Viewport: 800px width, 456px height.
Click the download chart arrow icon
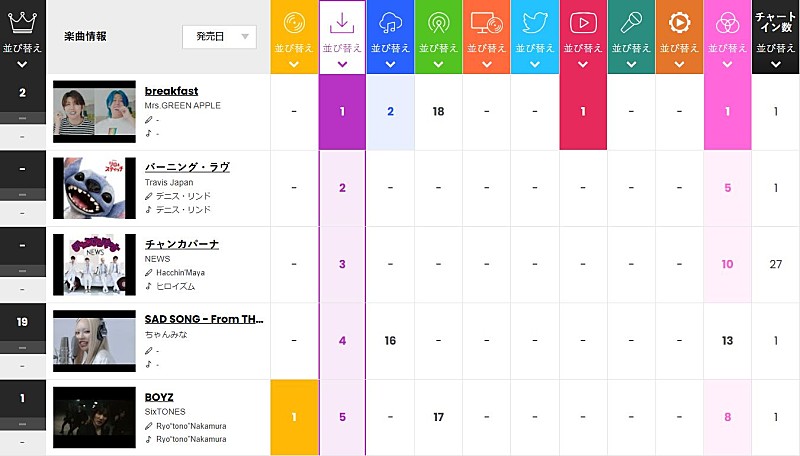(x=342, y=24)
